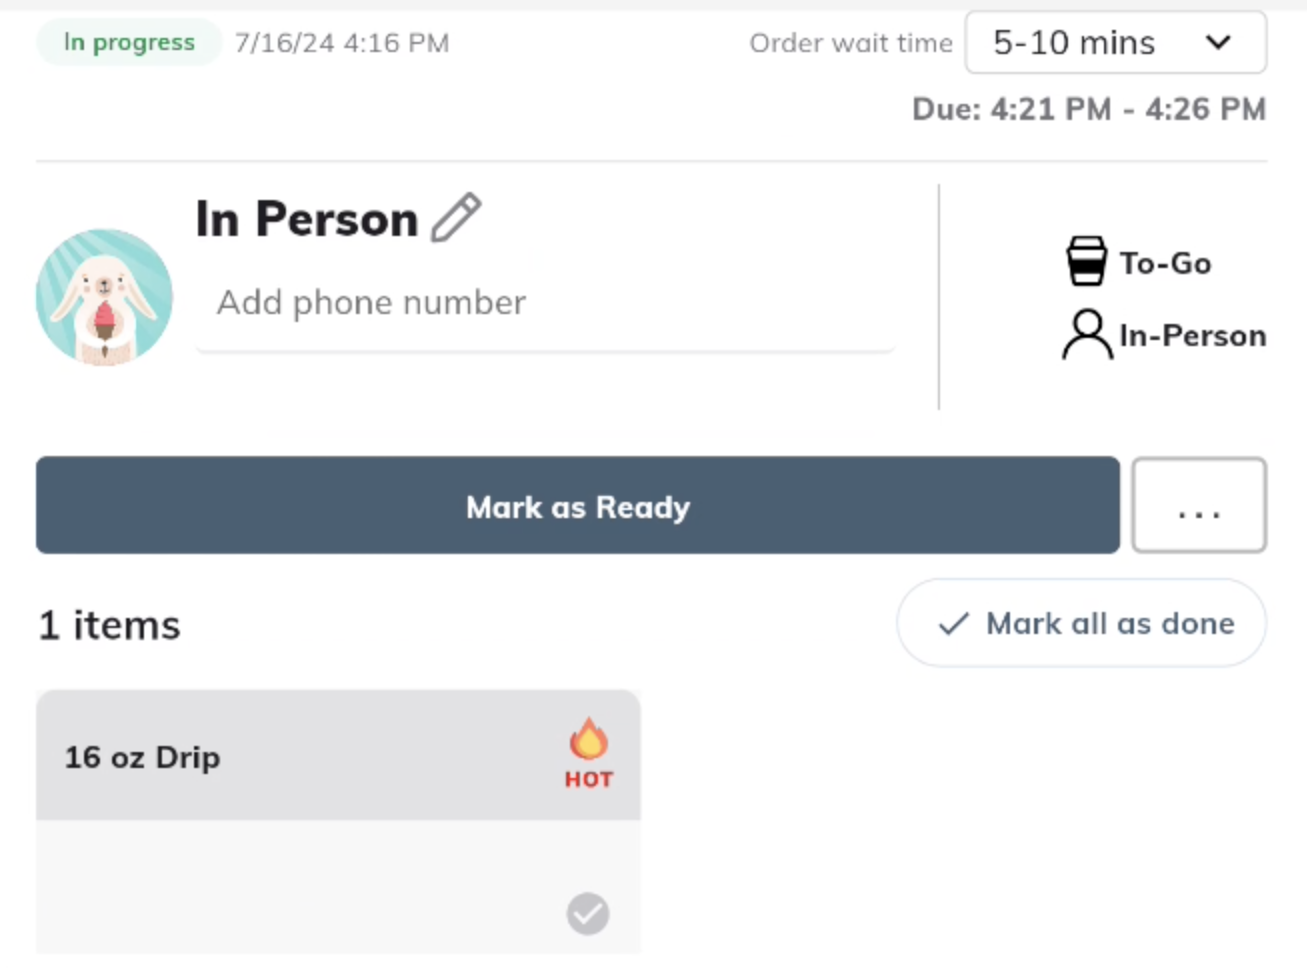Click the flame HOT icon on drip item
This screenshot has height=969, width=1307.
[x=588, y=753]
